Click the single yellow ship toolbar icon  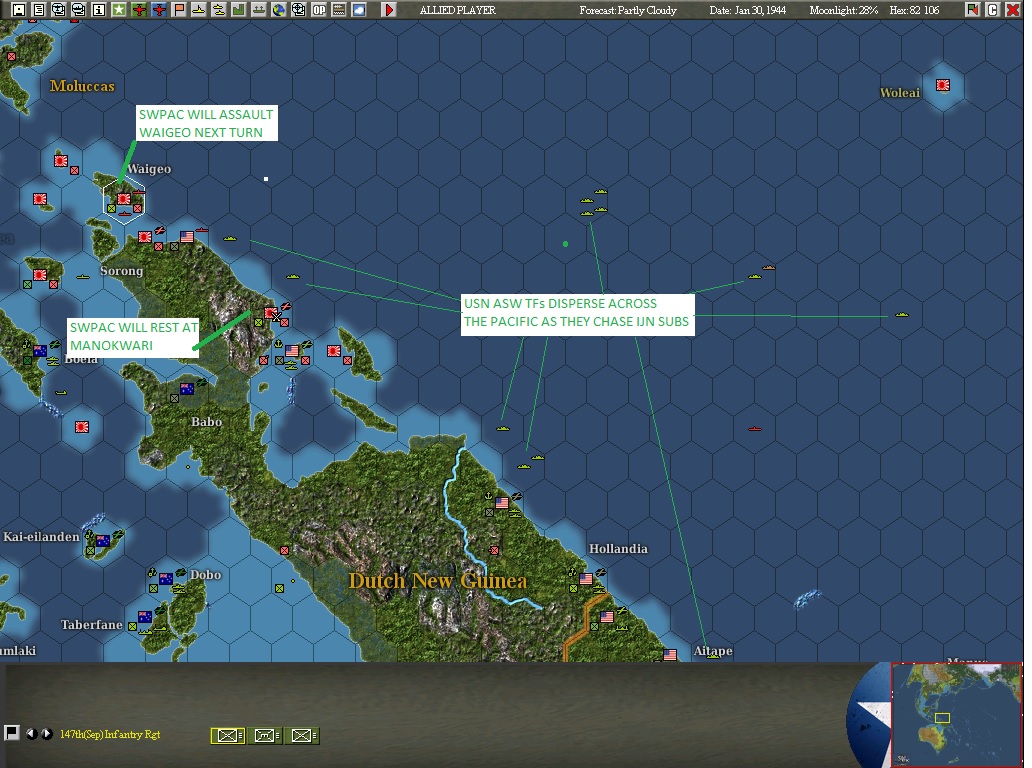click(199, 10)
